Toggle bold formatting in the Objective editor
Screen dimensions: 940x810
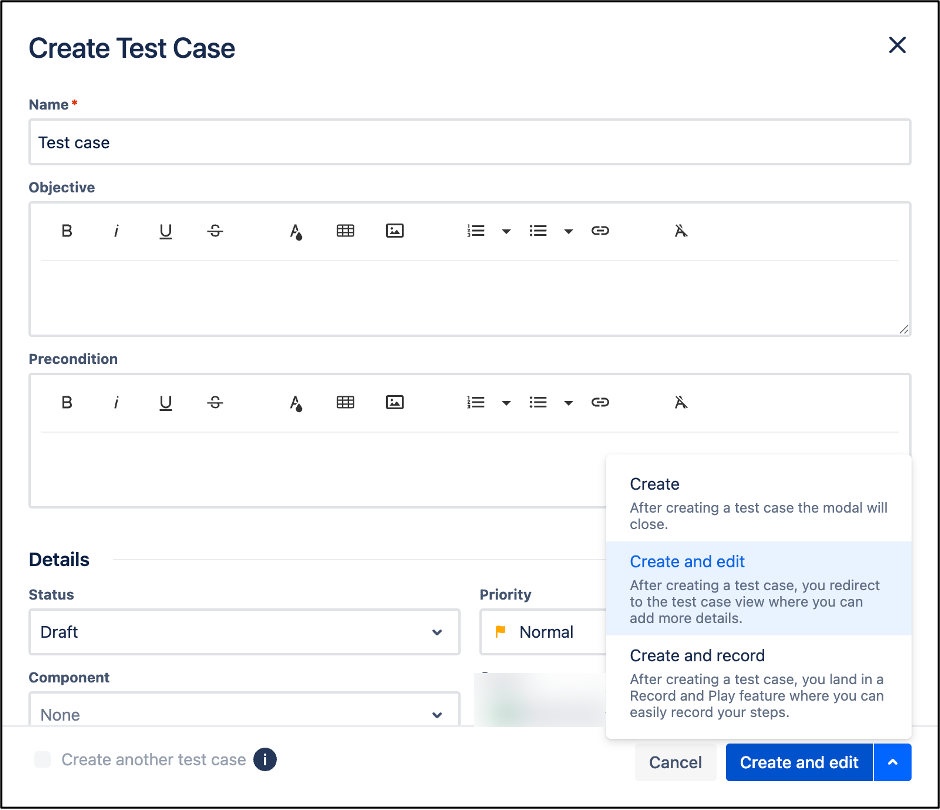(67, 230)
